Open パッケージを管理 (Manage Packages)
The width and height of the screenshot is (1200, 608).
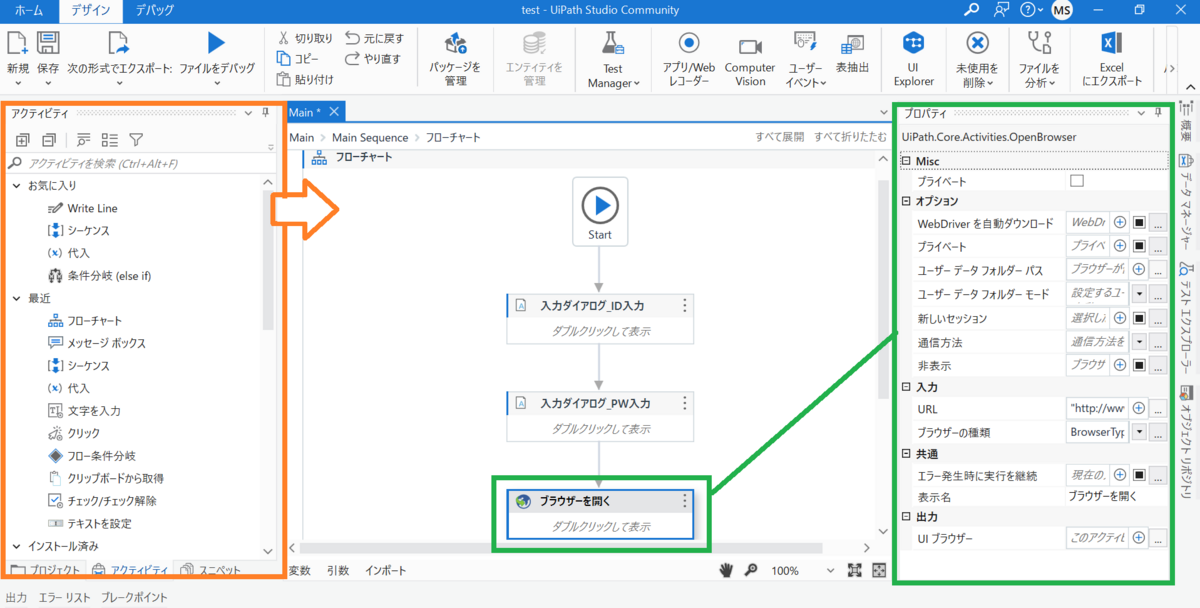click(455, 58)
